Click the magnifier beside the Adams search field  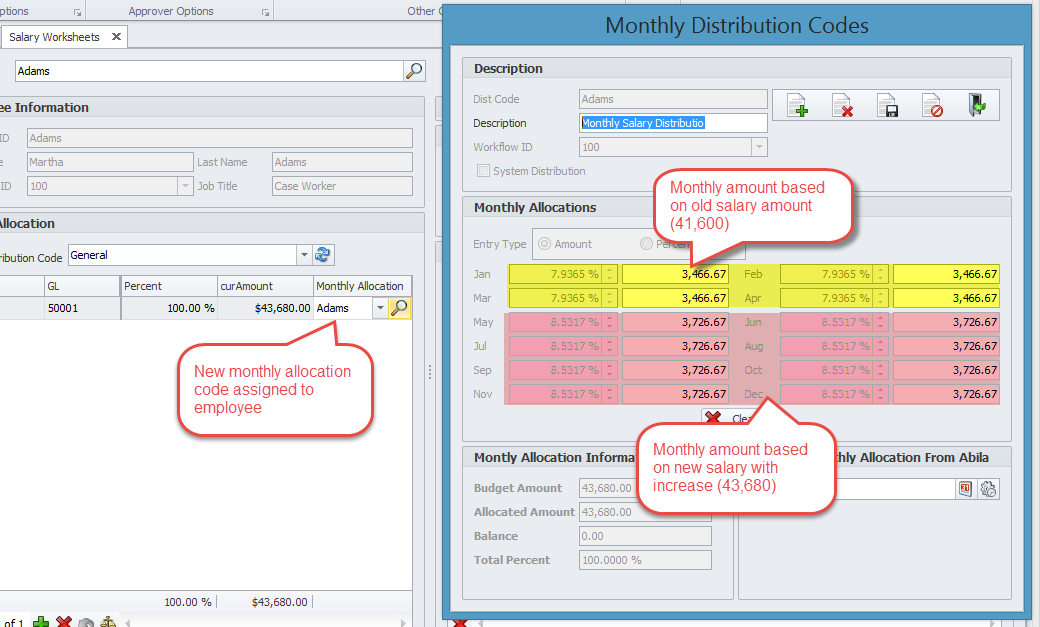tap(414, 71)
